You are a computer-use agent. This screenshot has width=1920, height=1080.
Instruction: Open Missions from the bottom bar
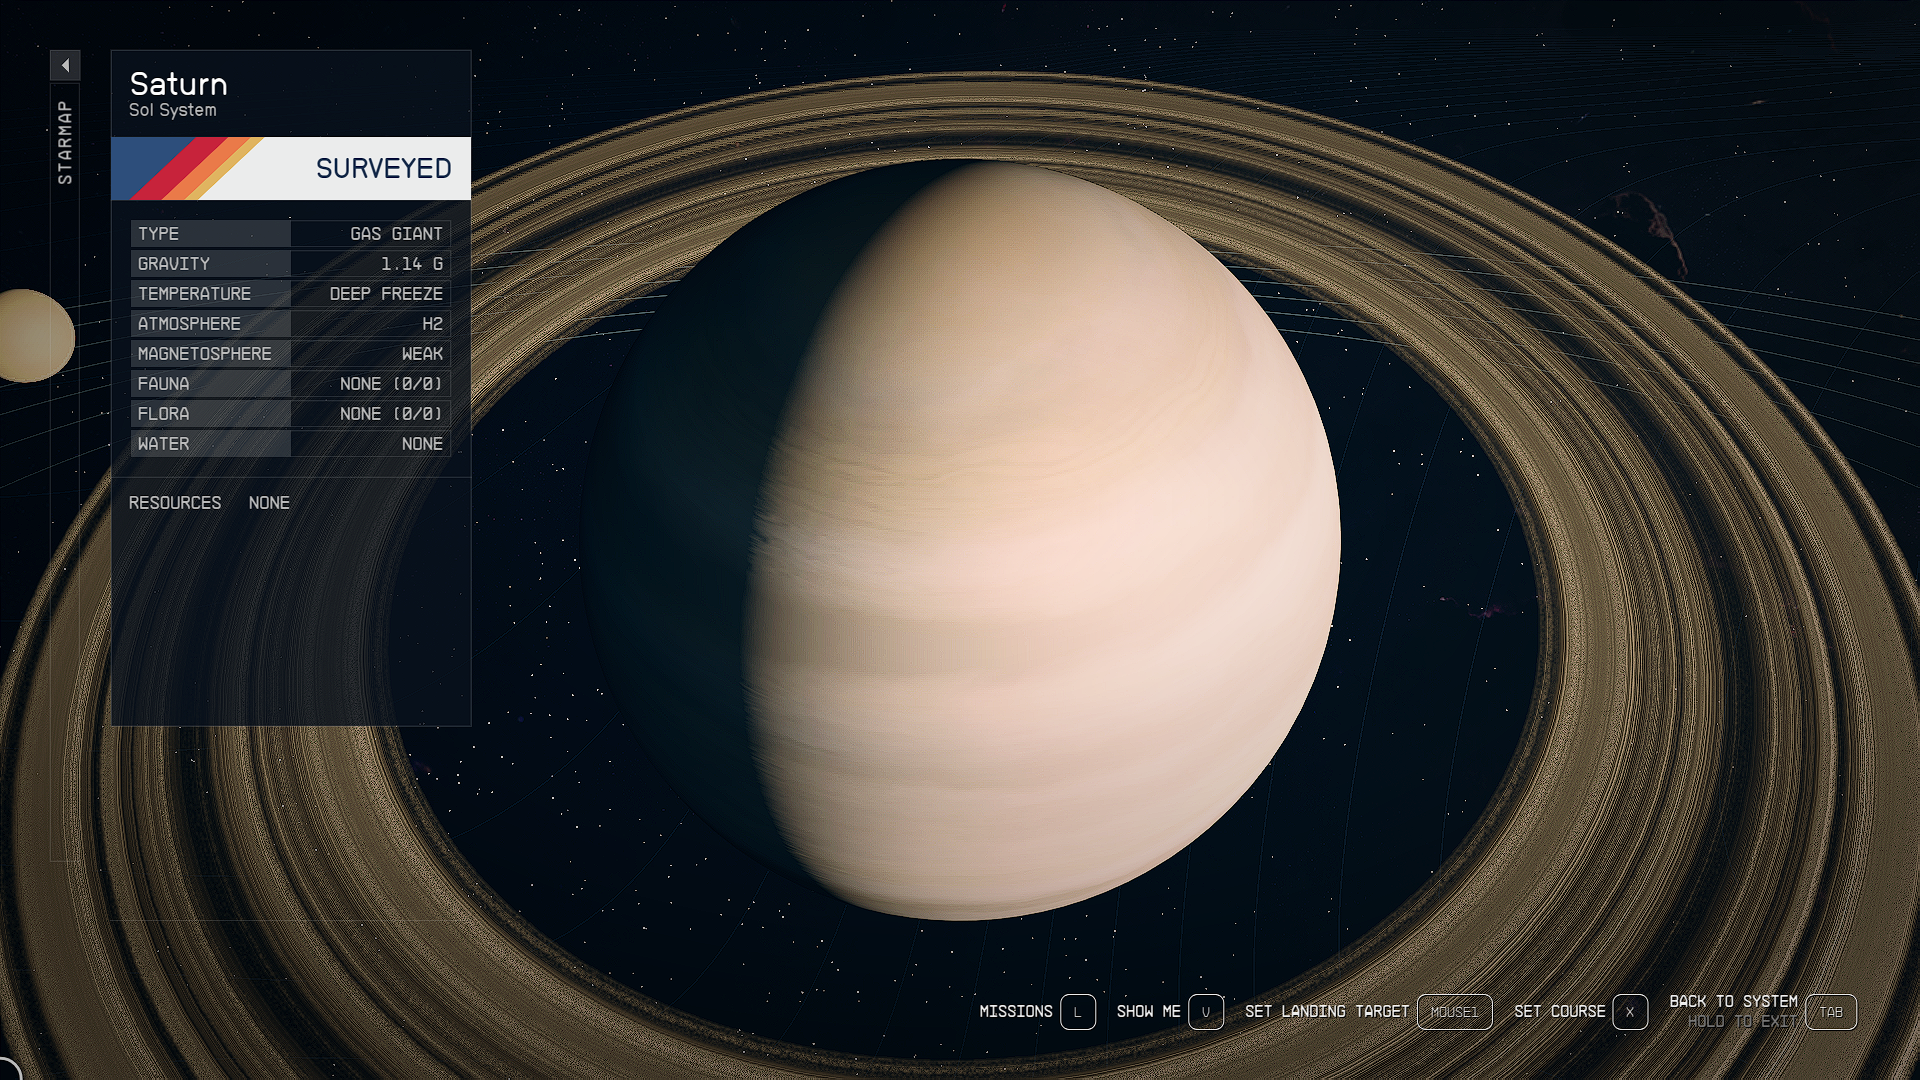click(1015, 1012)
